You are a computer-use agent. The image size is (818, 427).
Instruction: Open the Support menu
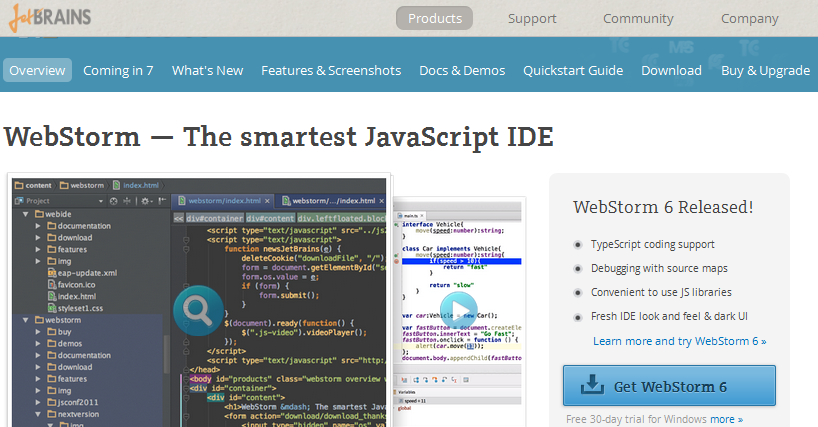[x=532, y=19]
